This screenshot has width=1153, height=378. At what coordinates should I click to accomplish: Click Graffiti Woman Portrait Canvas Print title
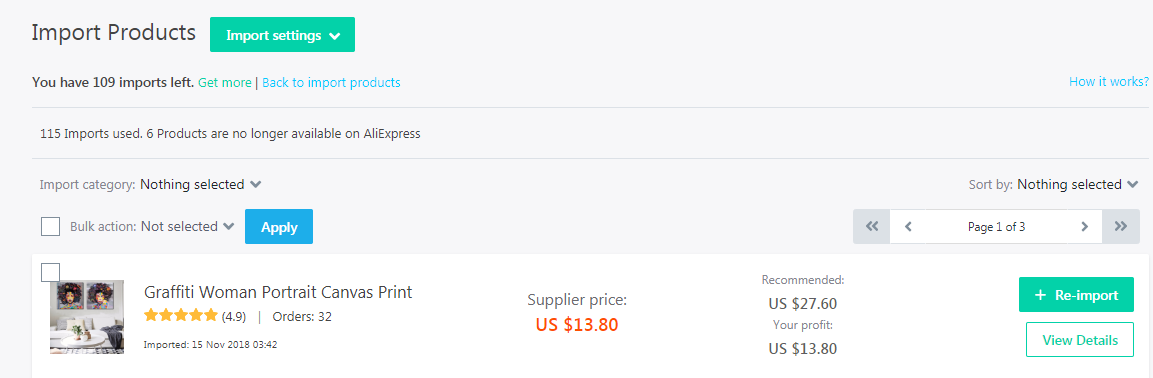(278, 292)
